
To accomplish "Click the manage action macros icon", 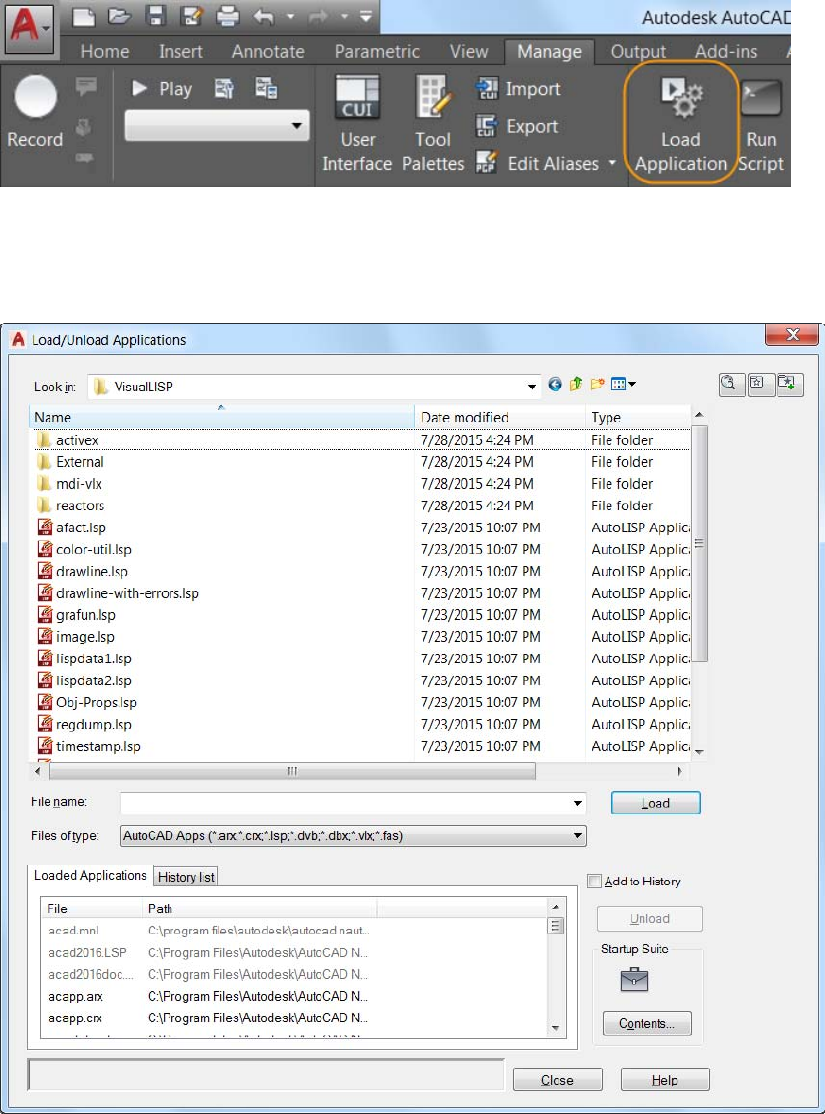I will coord(266,89).
